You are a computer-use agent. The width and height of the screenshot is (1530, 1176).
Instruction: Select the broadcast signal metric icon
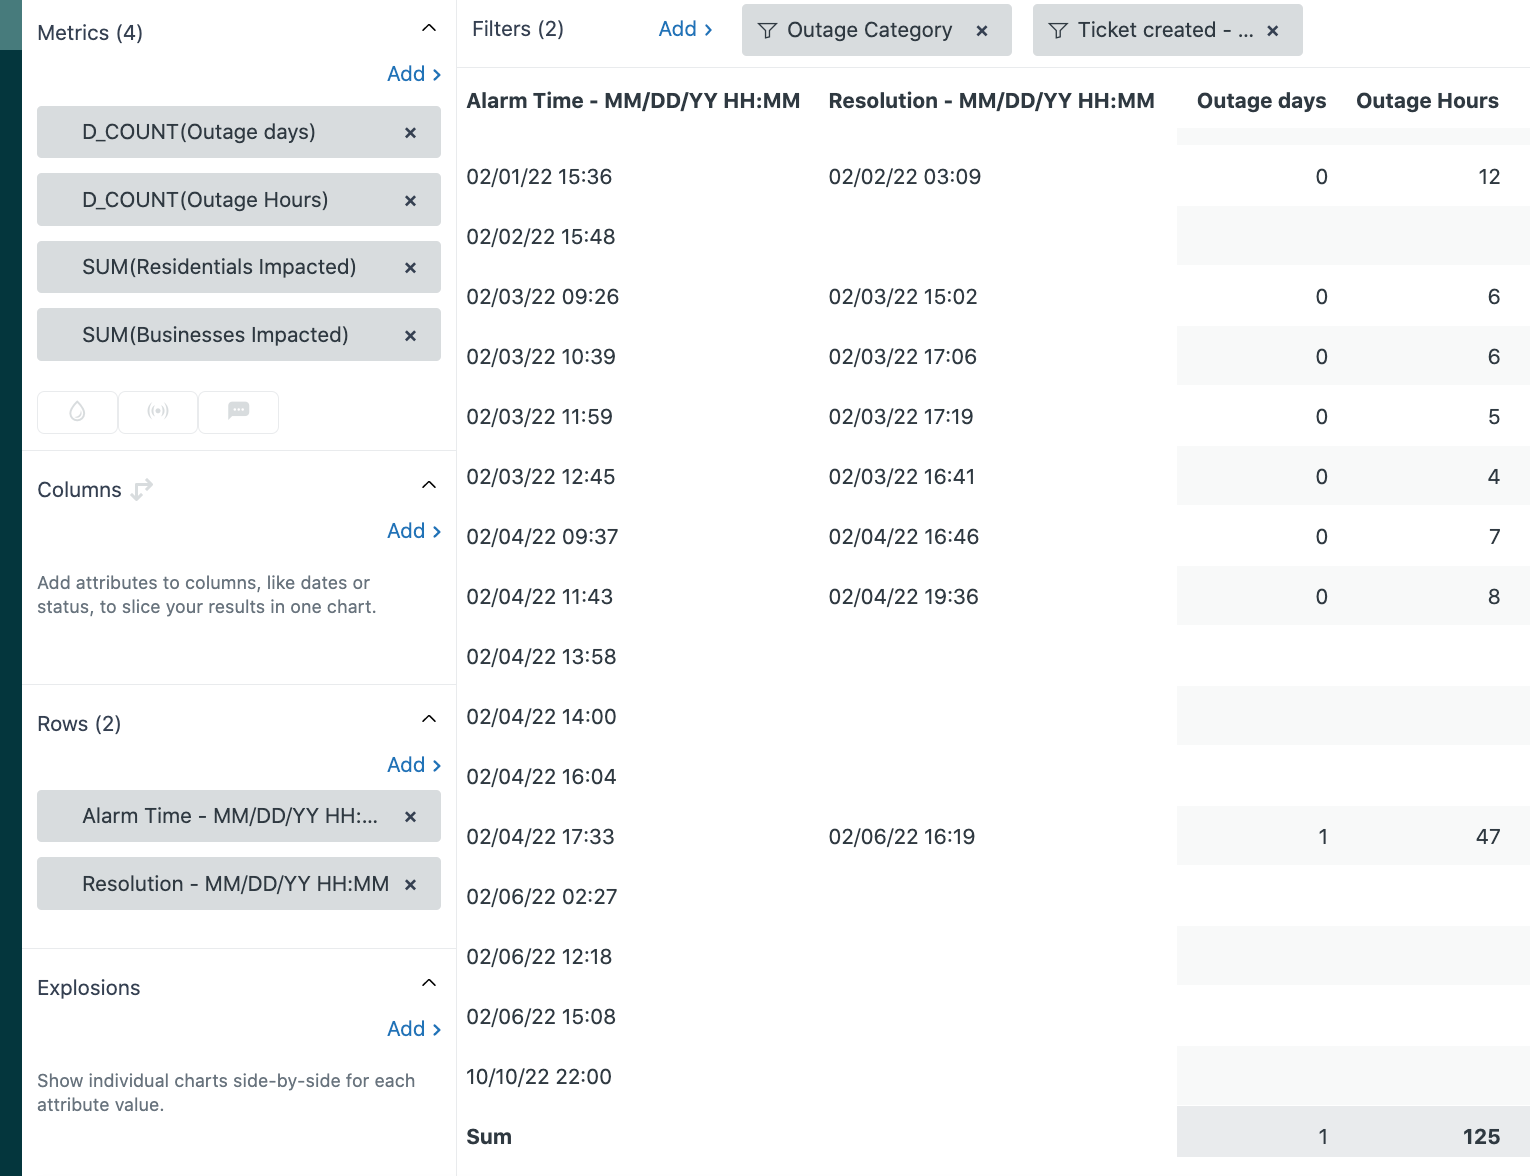point(157,412)
